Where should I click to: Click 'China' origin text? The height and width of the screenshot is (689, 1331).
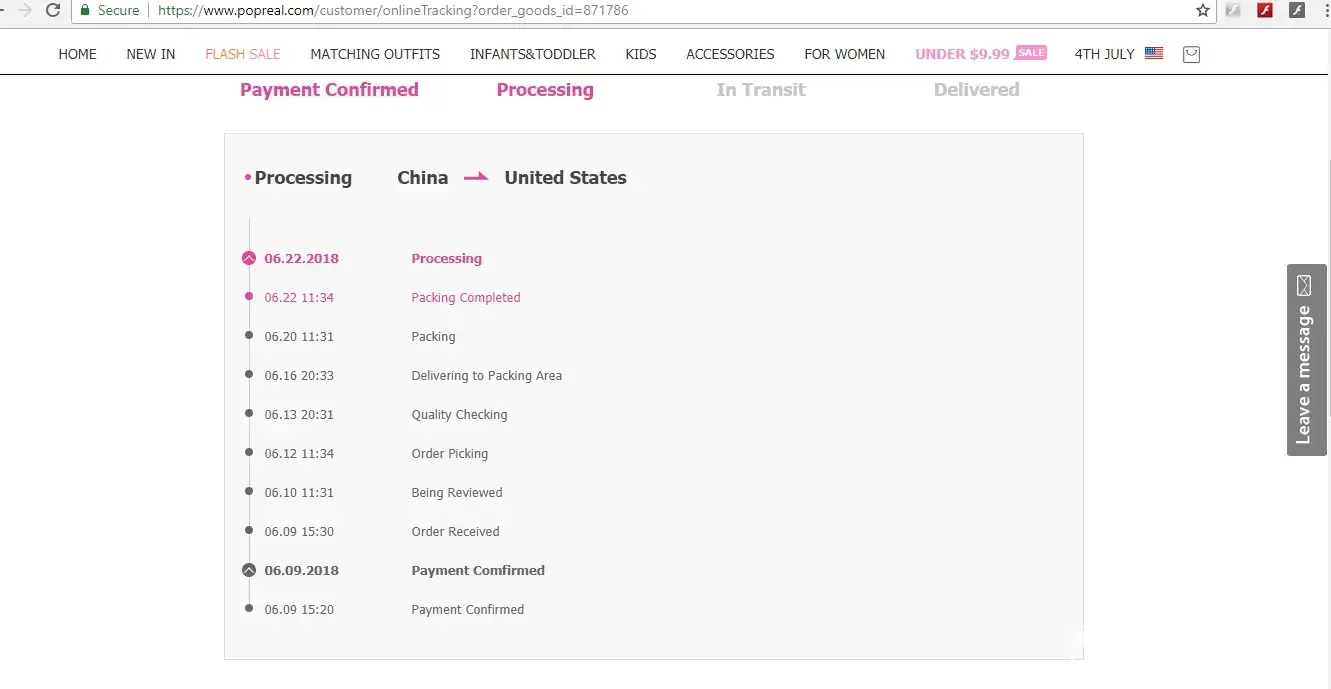pos(422,178)
